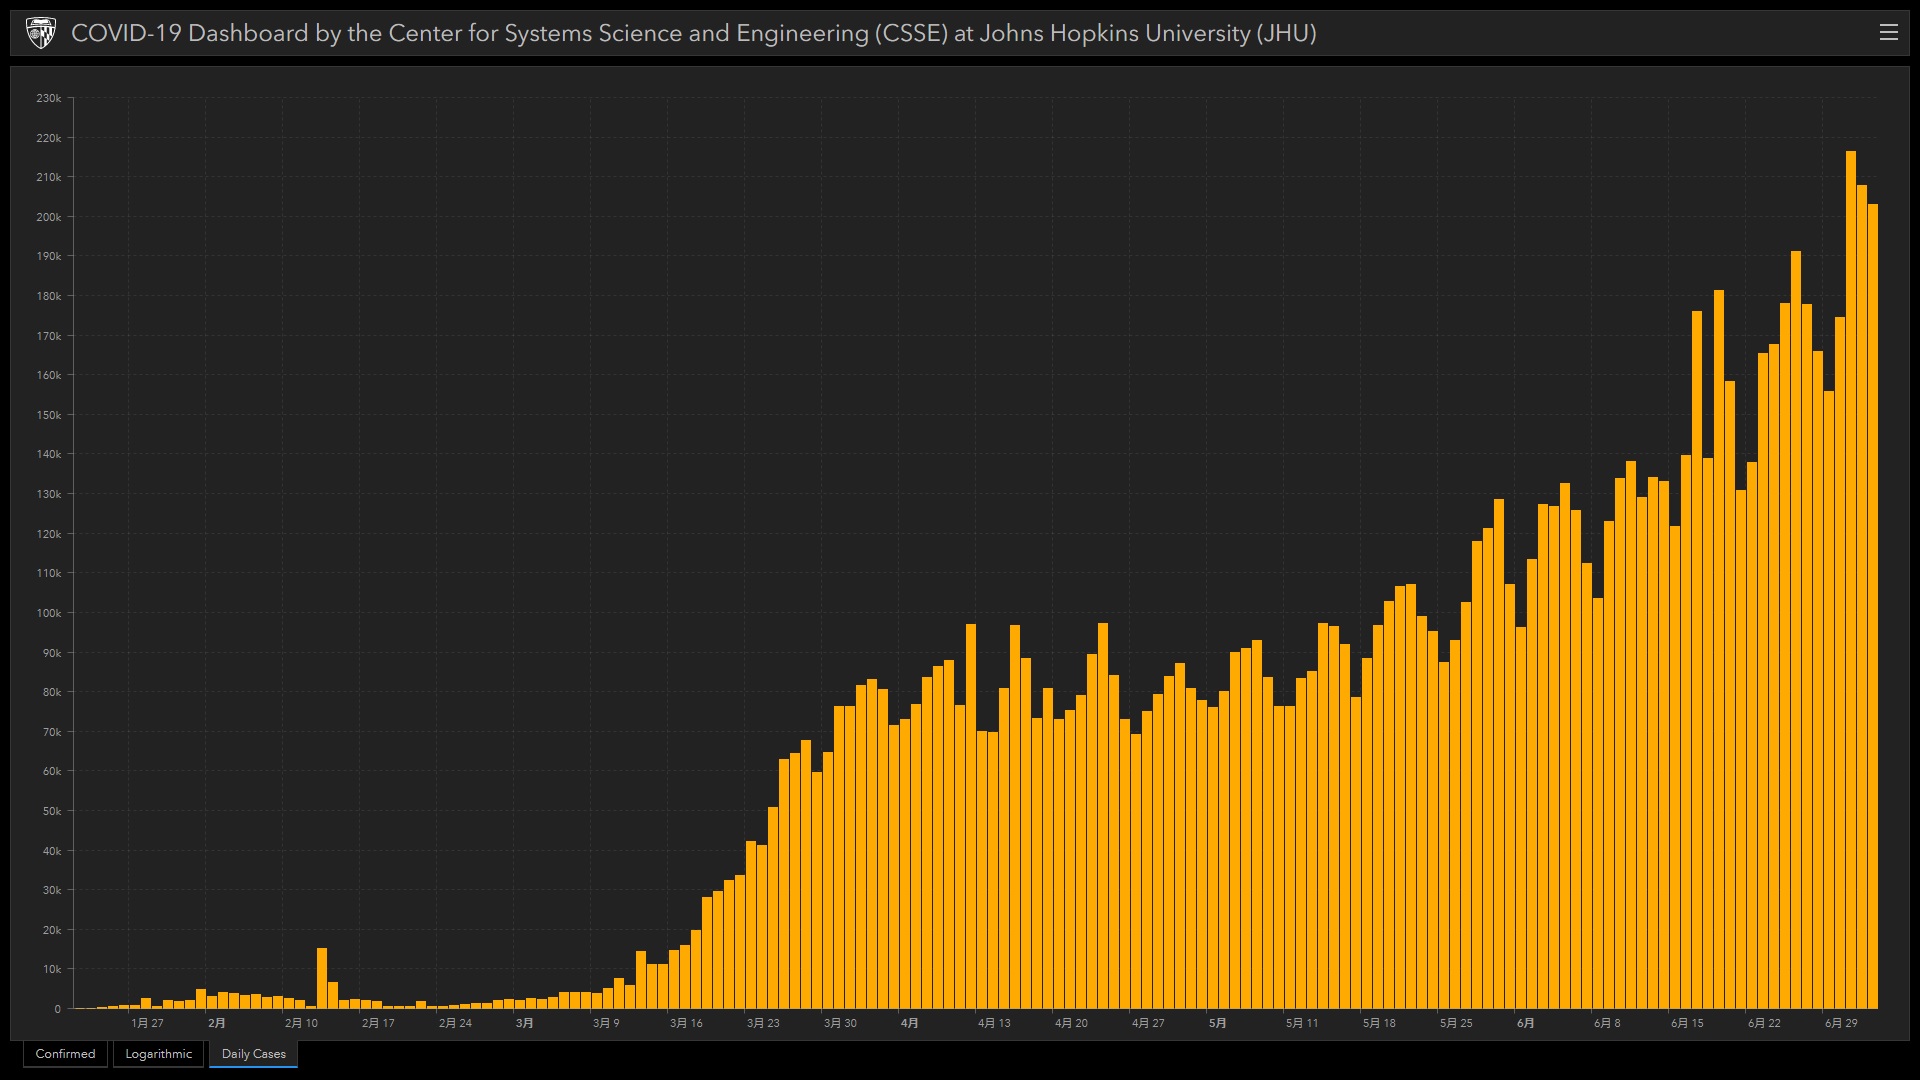Click the 3月 23 date label

coord(763,1023)
